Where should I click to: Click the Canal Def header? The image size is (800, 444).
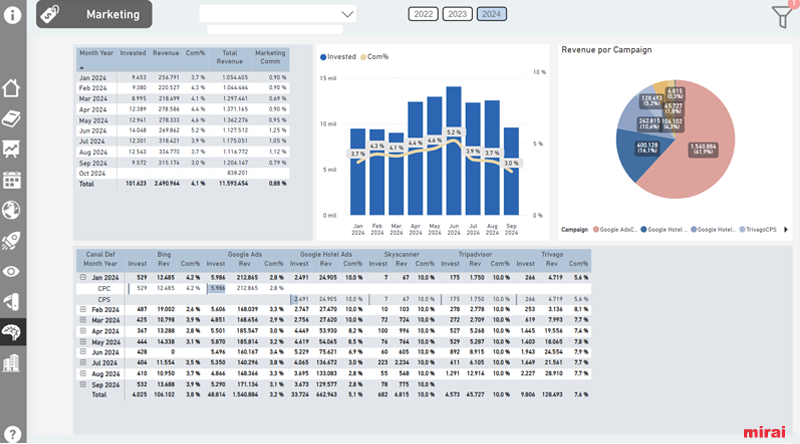100,254
